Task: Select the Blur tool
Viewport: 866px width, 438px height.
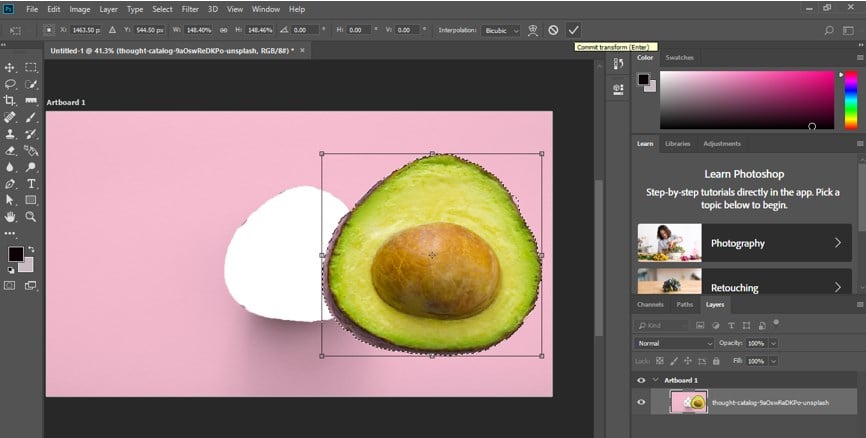Action: click(10, 167)
